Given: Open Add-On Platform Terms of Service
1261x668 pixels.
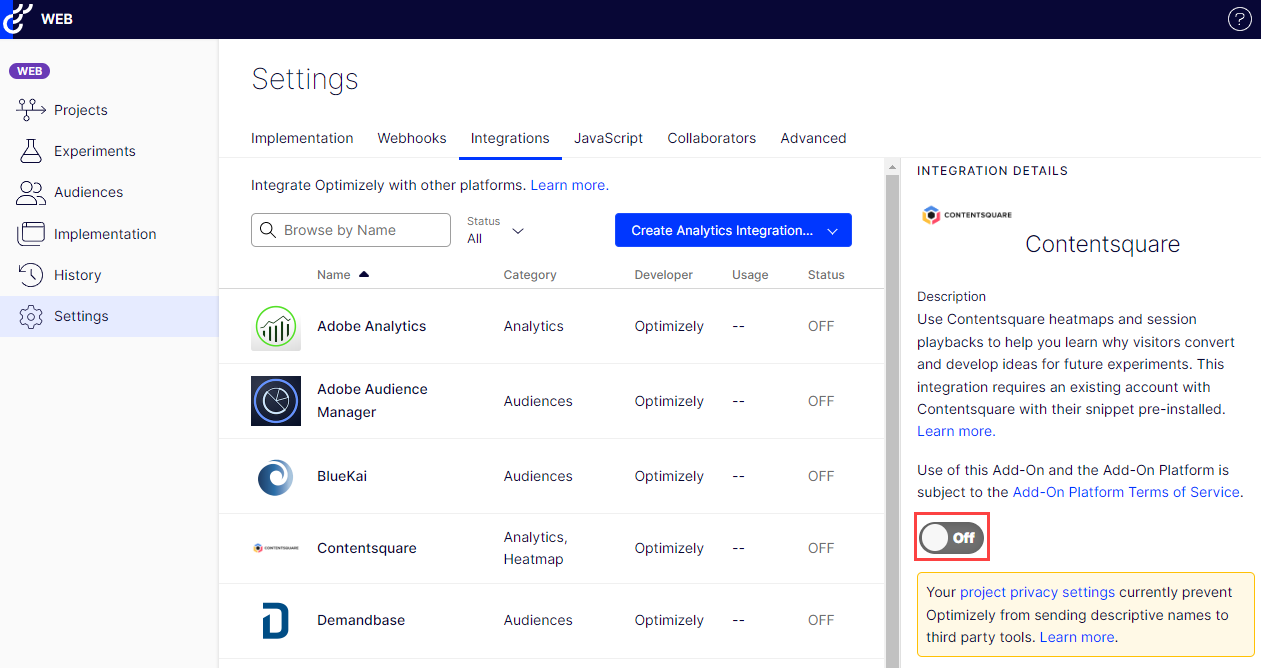Looking at the screenshot, I should [1126, 492].
